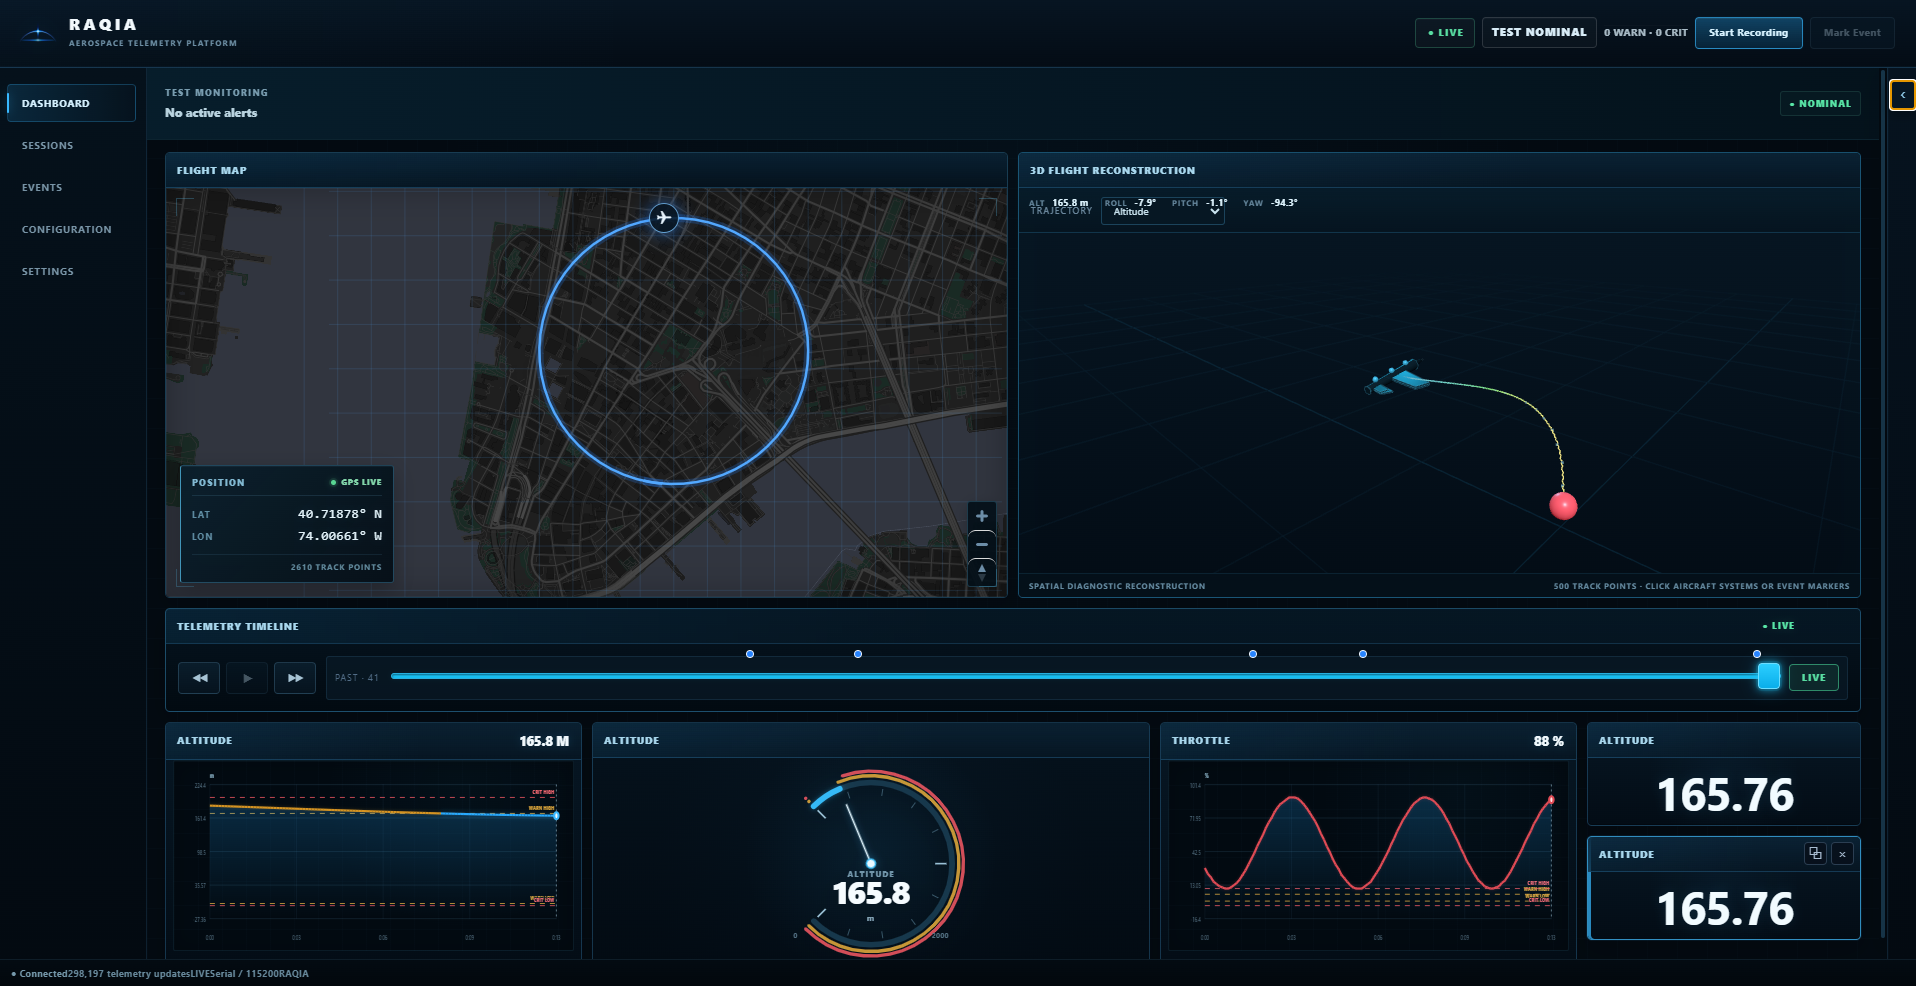Zoom out on the flight map
1916x986 pixels.
[x=982, y=544]
